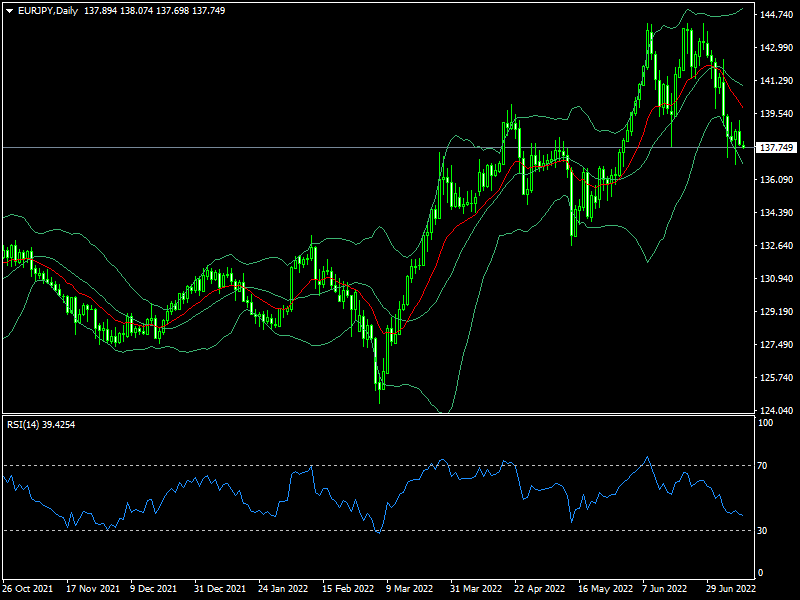The image size is (800, 600).
Task: Click price axis label 134.390
Action: coord(777,212)
